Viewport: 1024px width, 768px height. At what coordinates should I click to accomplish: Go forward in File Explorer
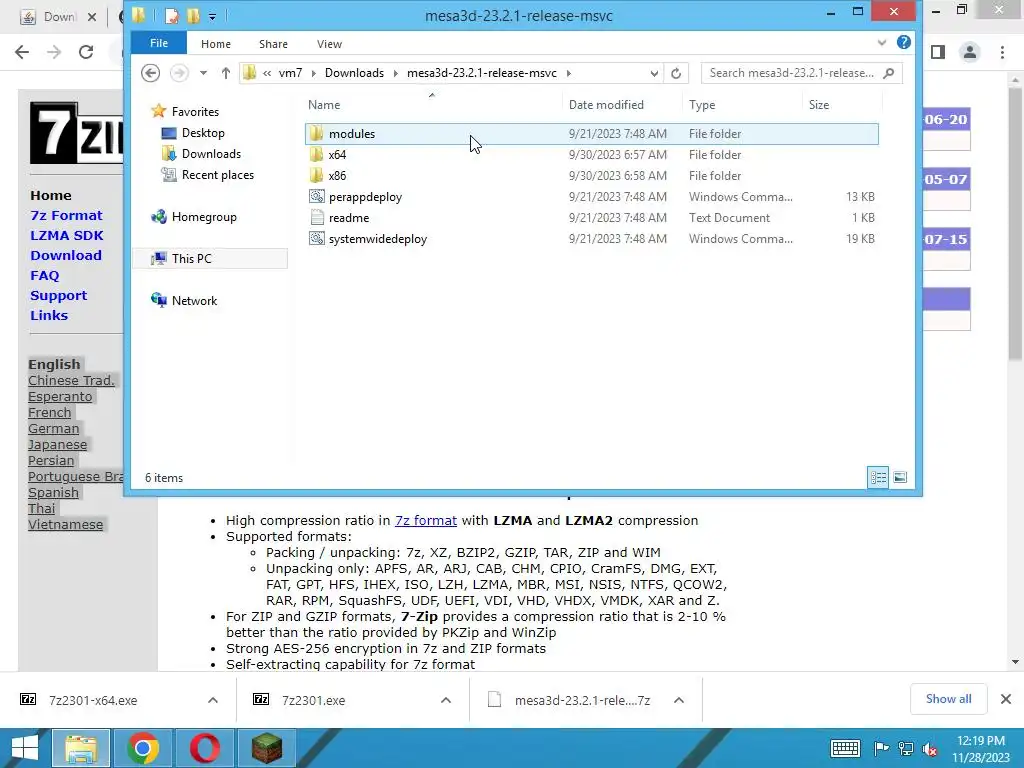tap(179, 73)
